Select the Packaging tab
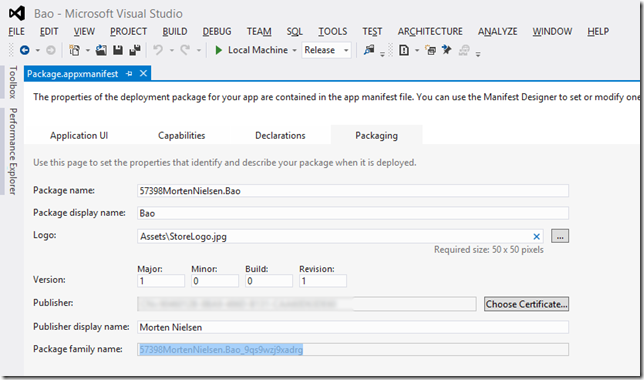Image resolution: width=644 pixels, height=380 pixels. tap(376, 135)
